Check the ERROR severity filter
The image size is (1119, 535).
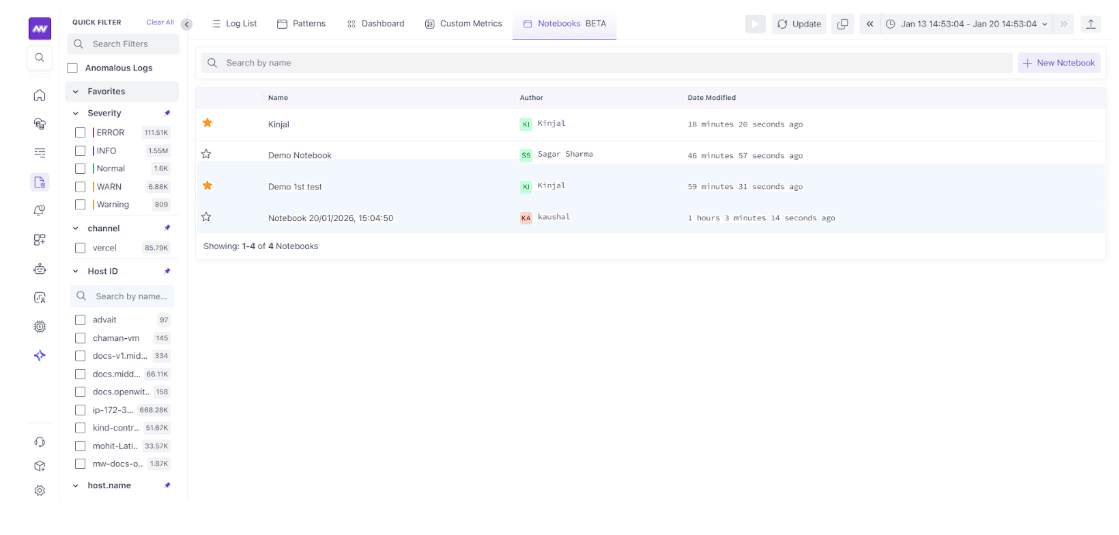pyautogui.click(x=81, y=132)
